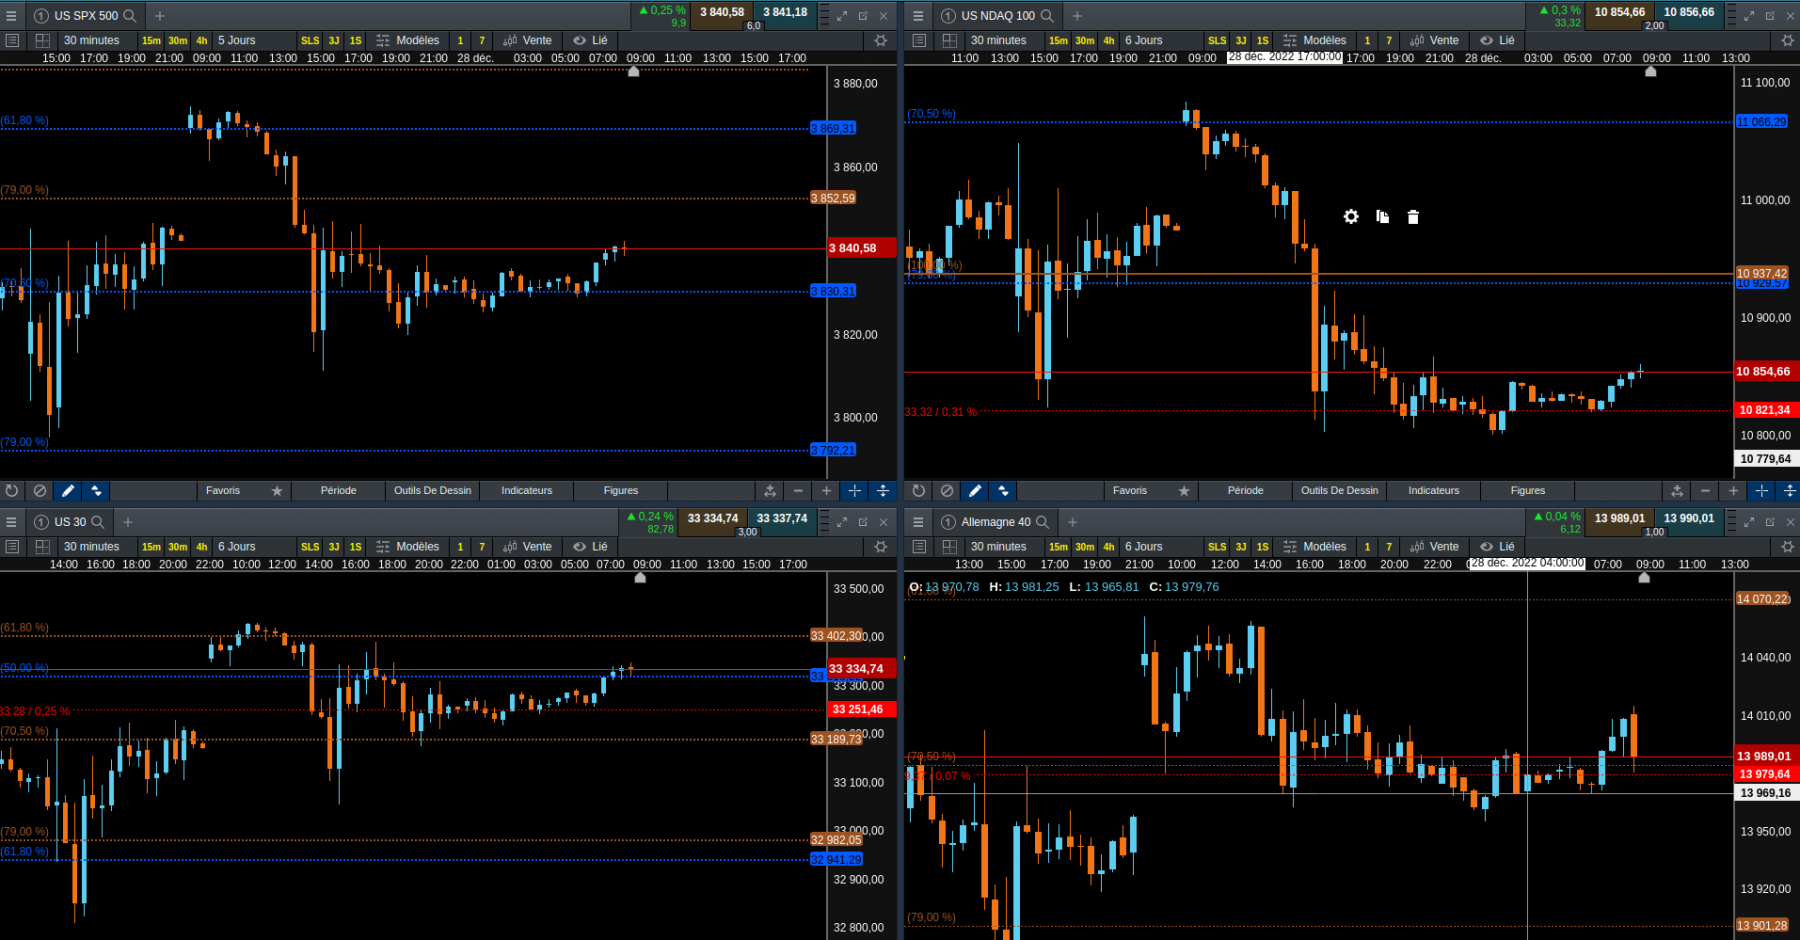
Task: Select the pencil drawing tool under SPX chart
Action: 68,491
